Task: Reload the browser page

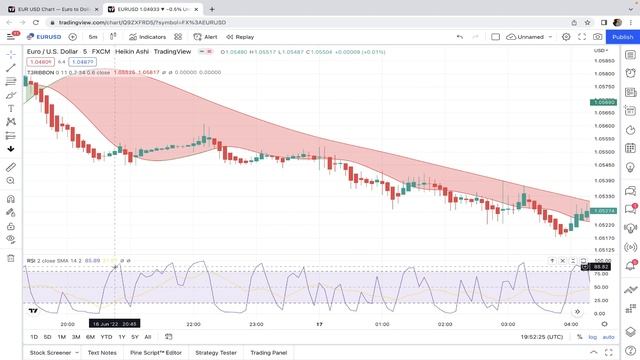Action: point(36,22)
